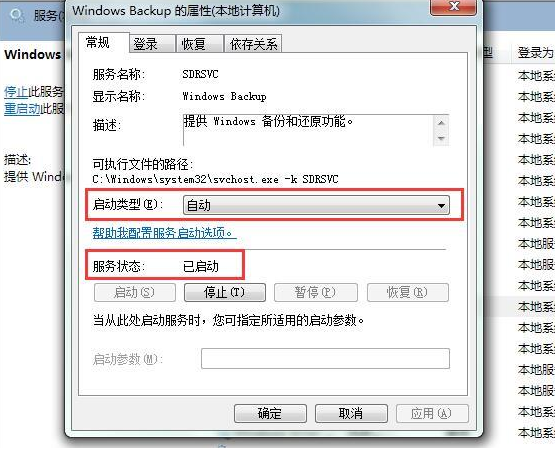Select the 启动类型 combo box showing 自动
556x449 pixels.
pyautogui.click(x=316, y=205)
